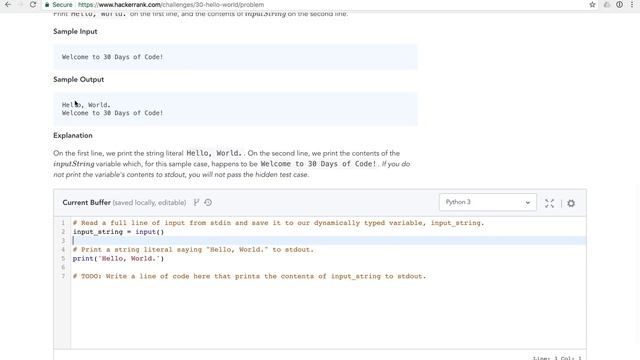Screen dimensions: 640x360
Task: Open the Python 3 language dropdown
Action: pyautogui.click(x=488, y=202)
